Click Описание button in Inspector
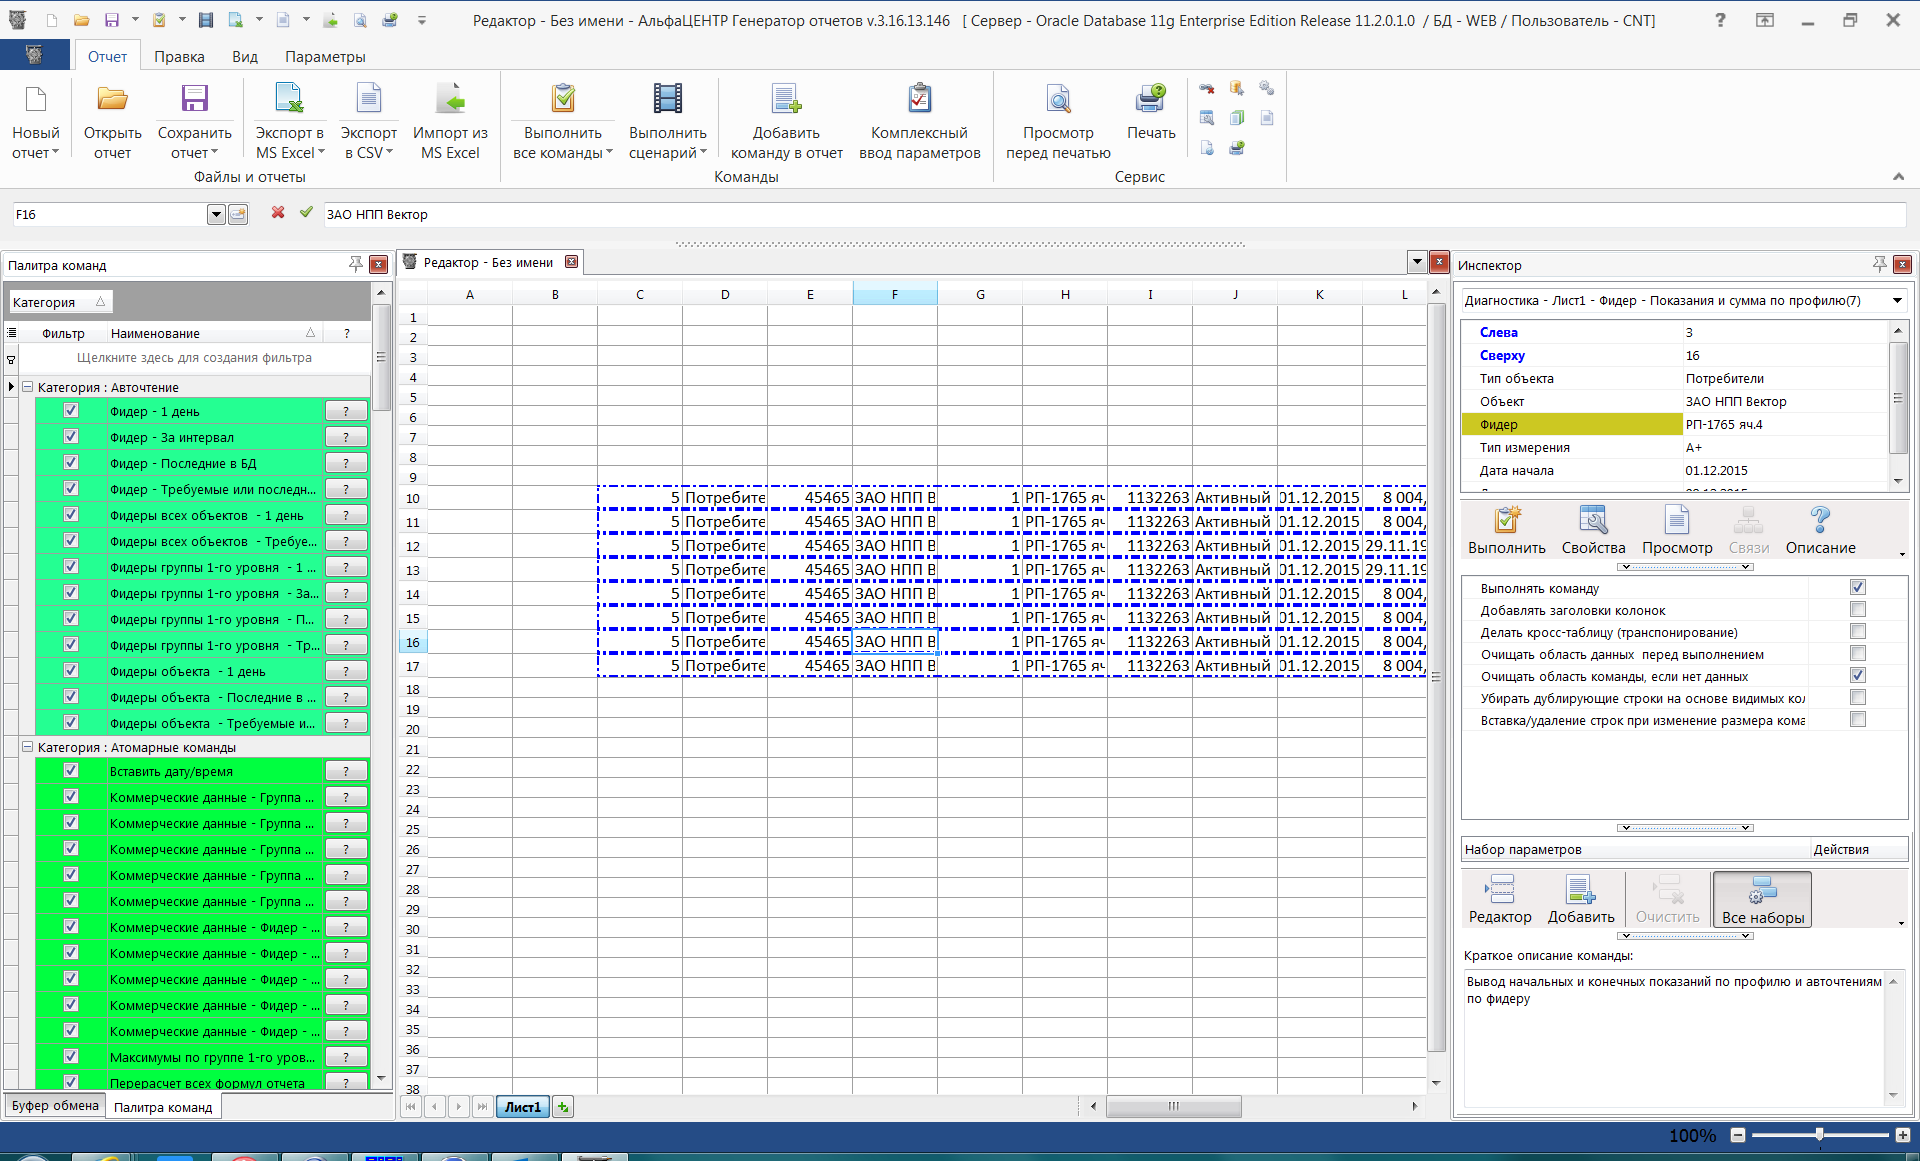 (1820, 530)
